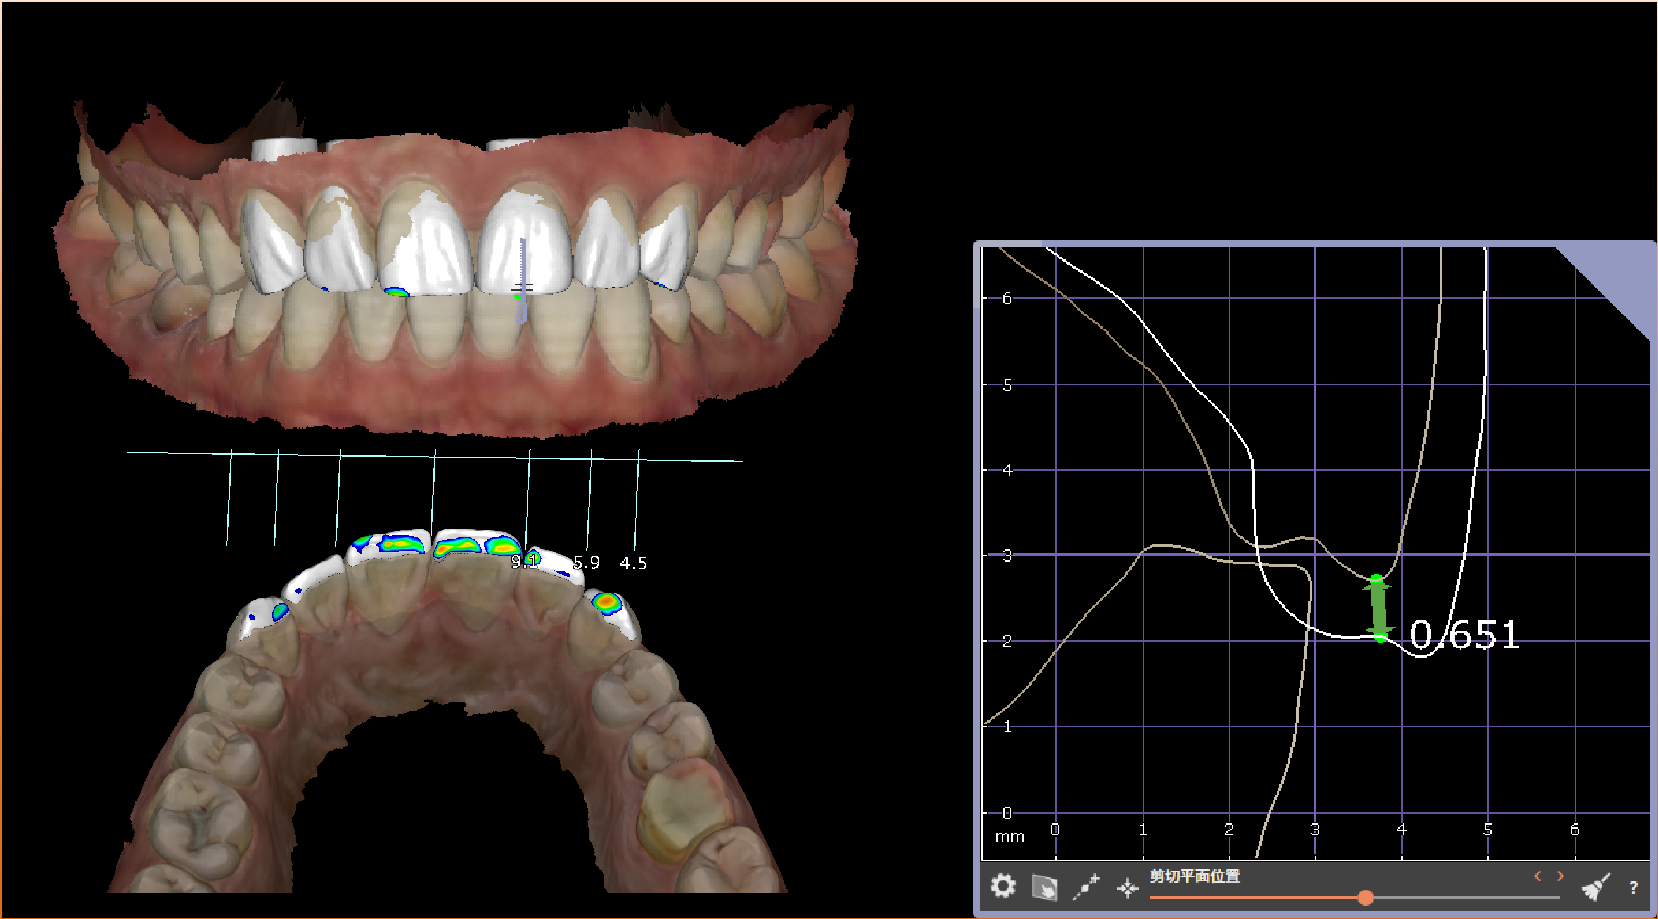Click the blue section marker on front tooth
The image size is (1658, 919).
pyautogui.click(x=521, y=280)
